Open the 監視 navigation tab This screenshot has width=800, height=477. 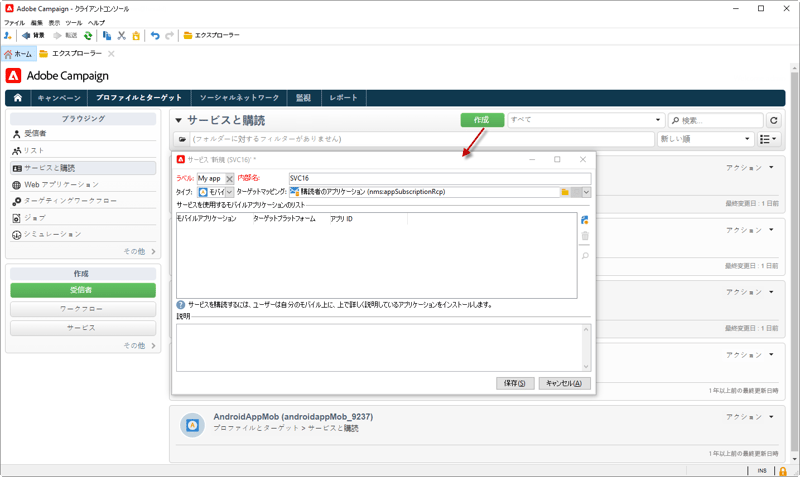pos(304,97)
